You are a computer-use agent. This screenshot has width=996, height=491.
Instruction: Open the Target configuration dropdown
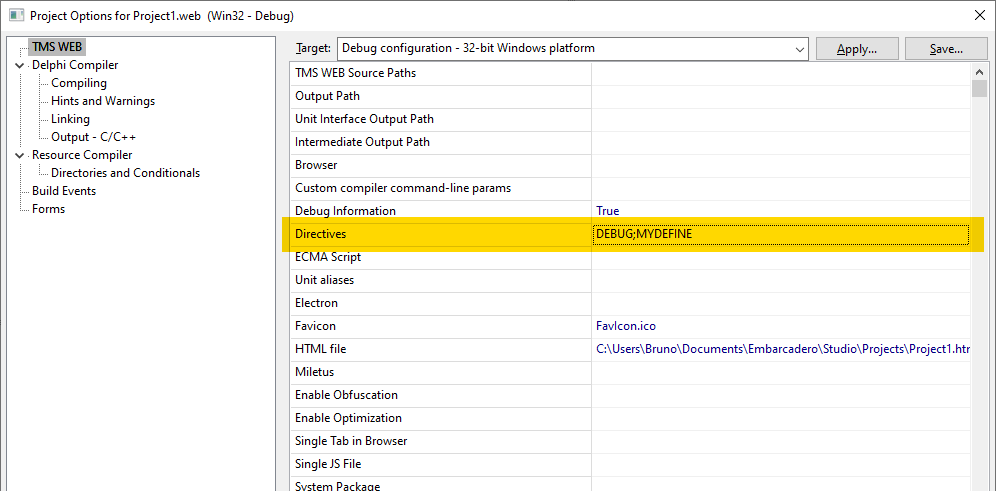point(799,49)
